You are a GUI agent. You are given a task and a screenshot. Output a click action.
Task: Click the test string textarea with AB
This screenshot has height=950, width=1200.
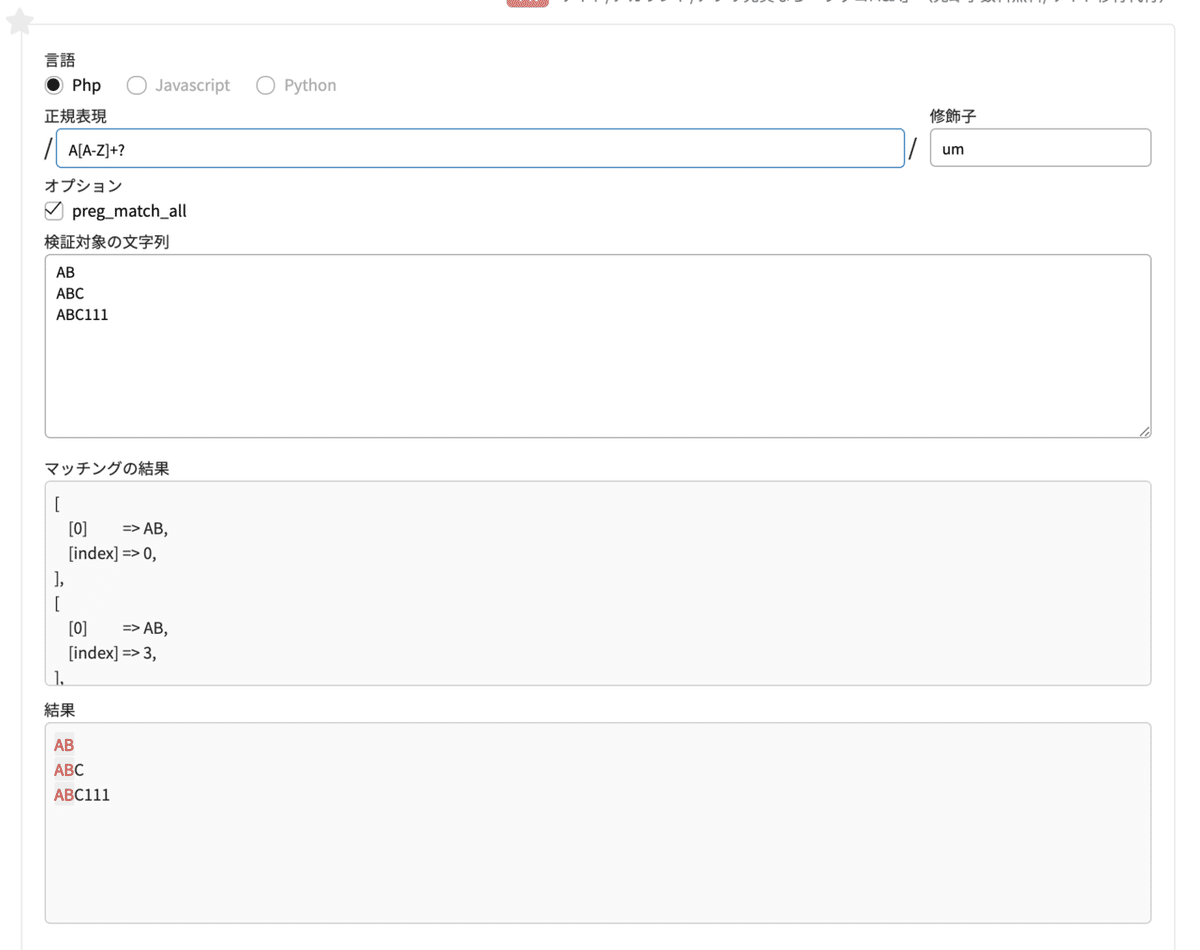(598, 346)
